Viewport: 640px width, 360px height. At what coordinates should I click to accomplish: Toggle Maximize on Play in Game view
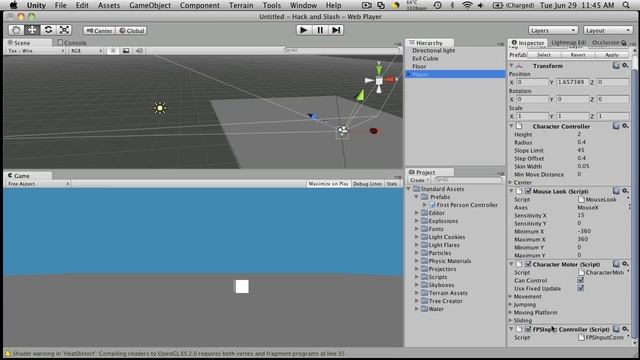coord(329,184)
